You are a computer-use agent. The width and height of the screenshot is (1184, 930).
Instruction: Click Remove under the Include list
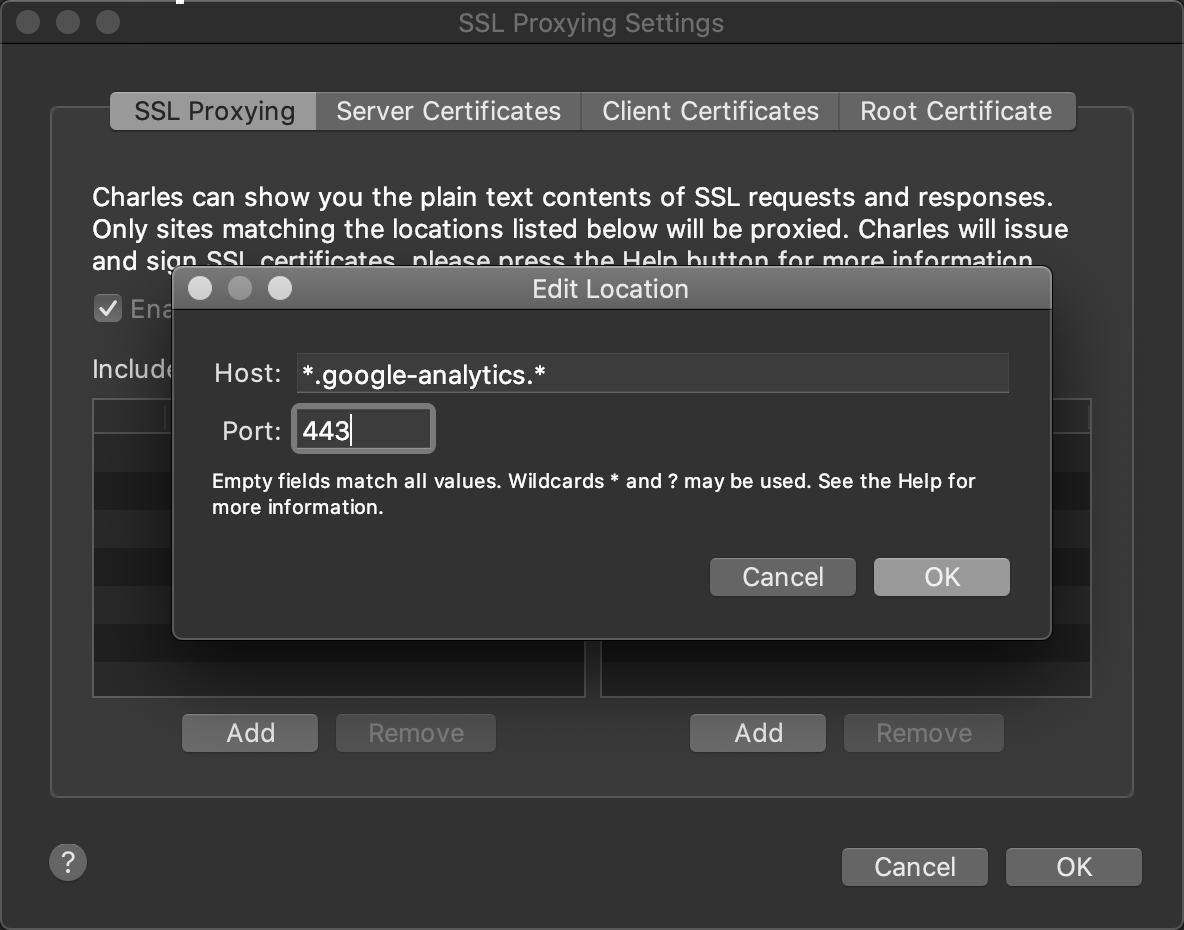pyautogui.click(x=416, y=733)
